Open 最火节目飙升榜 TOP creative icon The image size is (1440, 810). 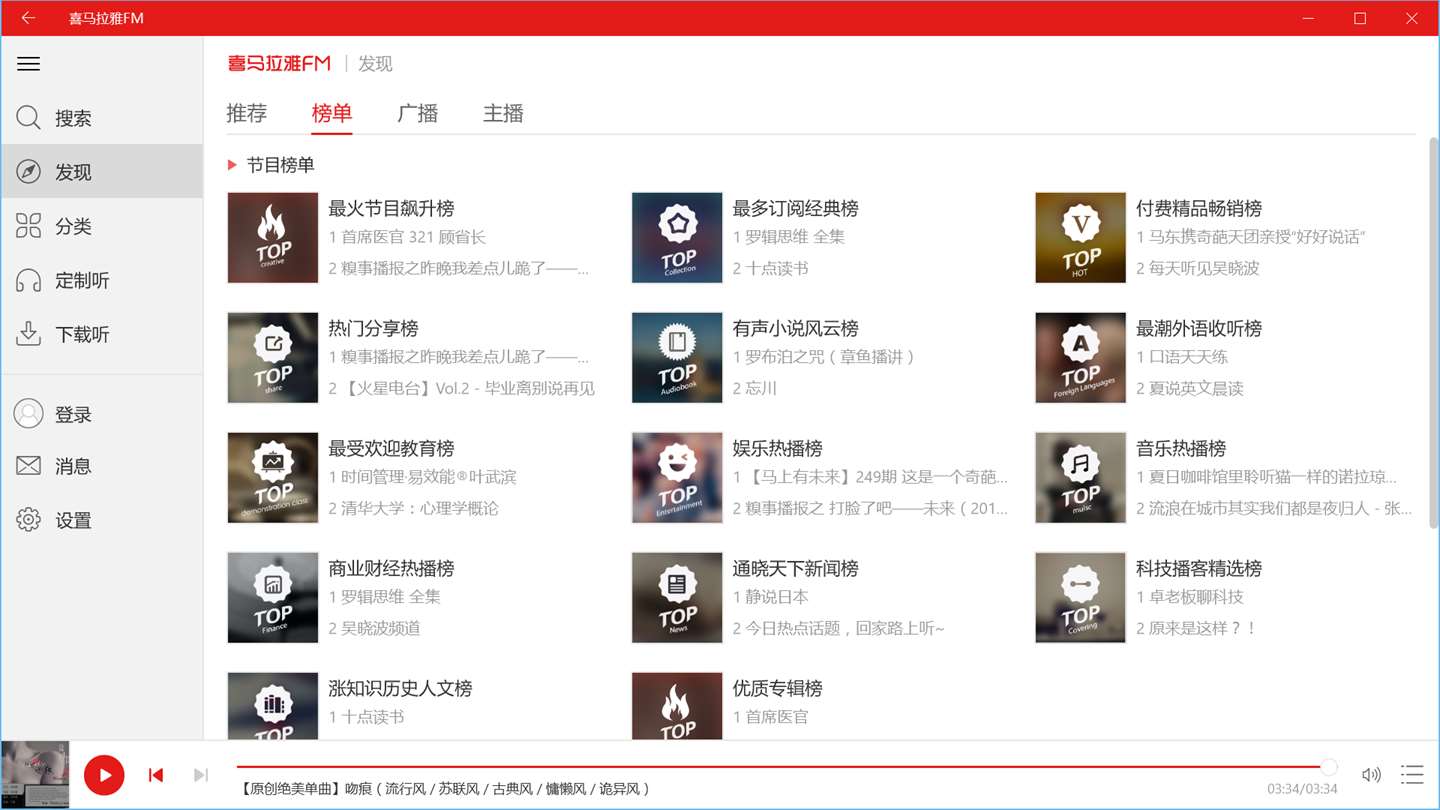273,238
